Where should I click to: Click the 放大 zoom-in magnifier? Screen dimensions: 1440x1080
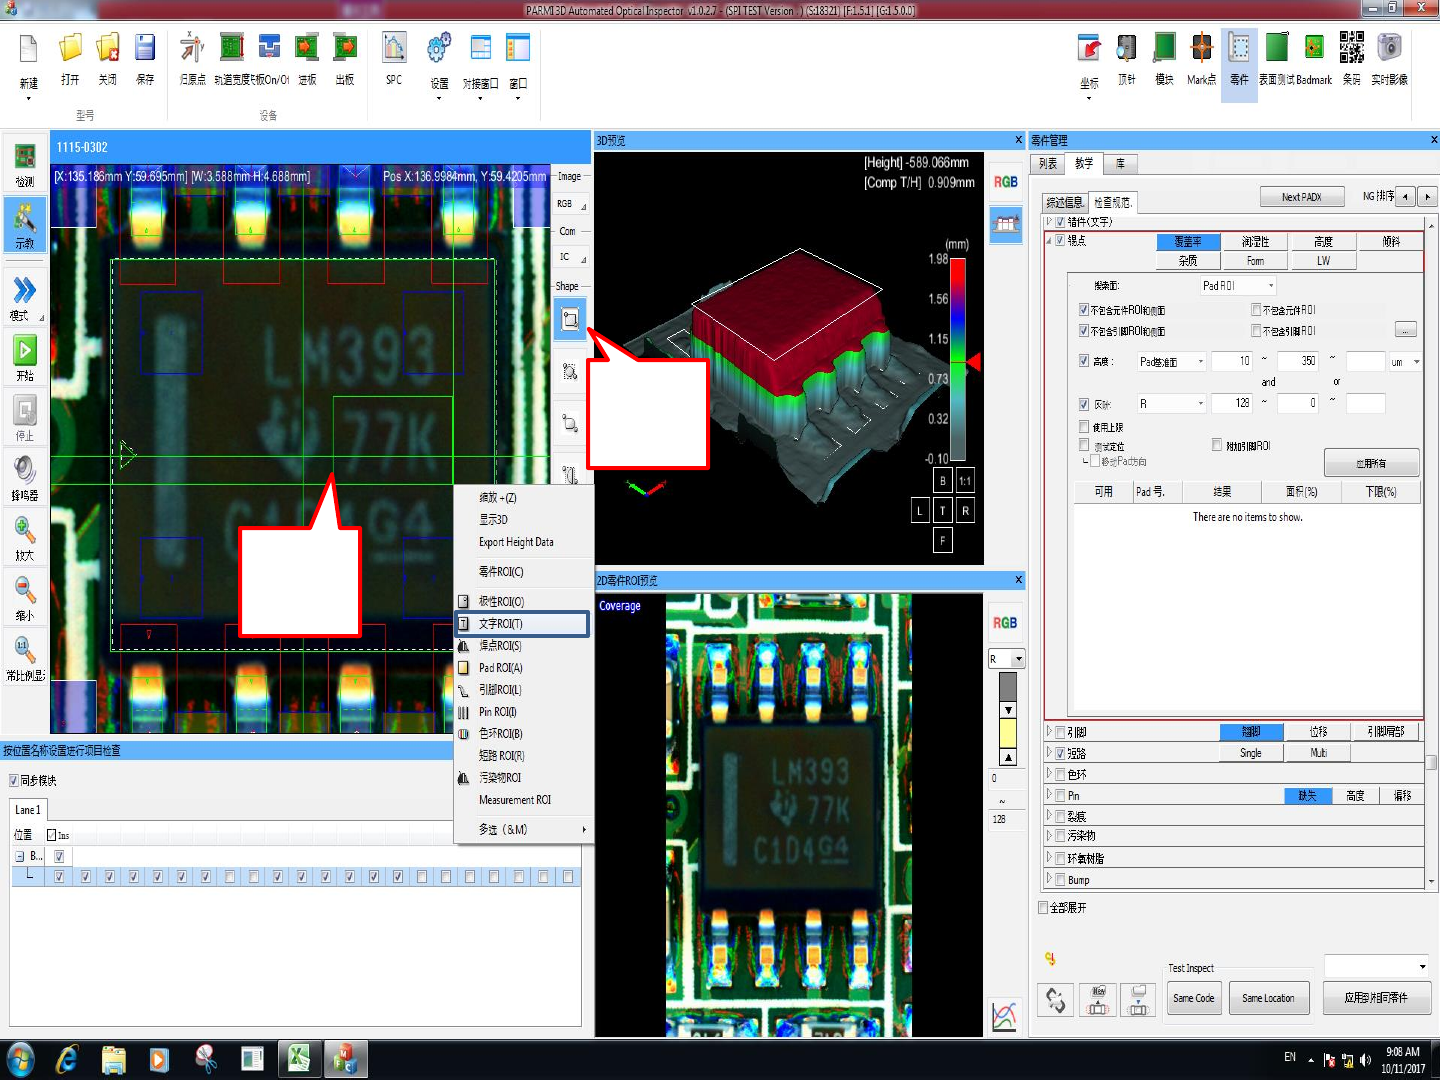(x=25, y=530)
